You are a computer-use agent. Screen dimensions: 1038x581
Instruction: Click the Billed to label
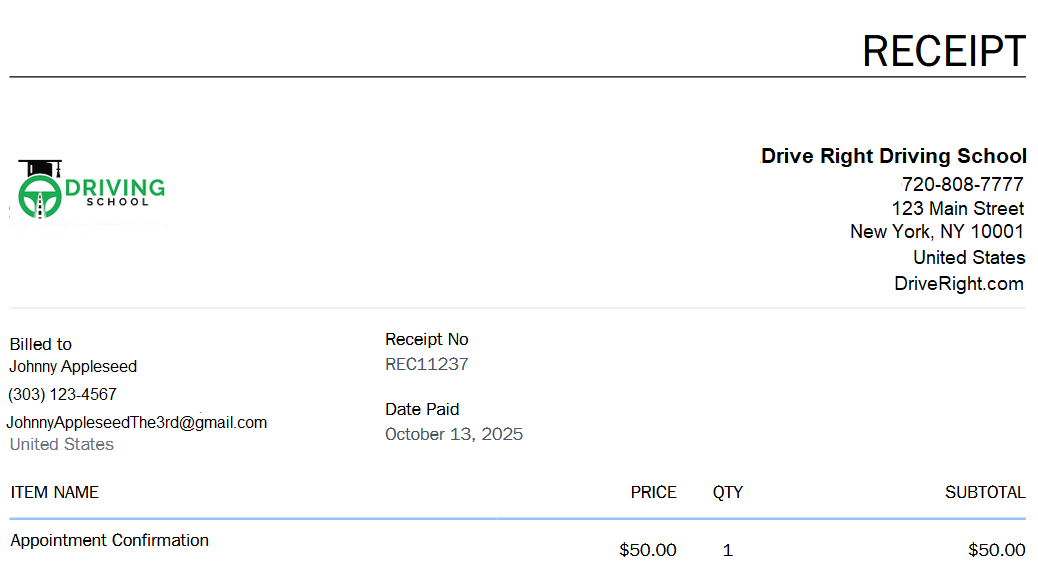pyautogui.click(x=41, y=344)
